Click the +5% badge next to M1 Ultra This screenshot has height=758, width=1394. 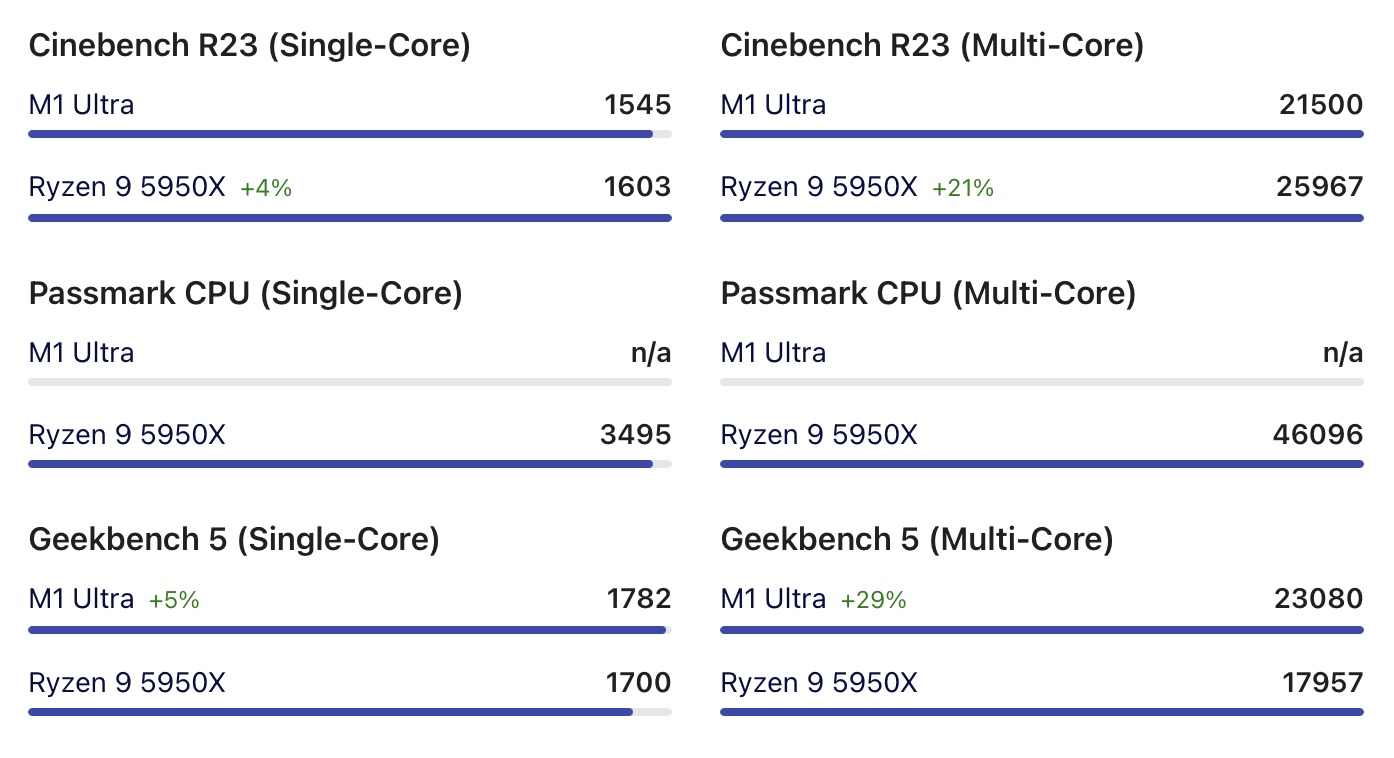pyautogui.click(x=174, y=600)
